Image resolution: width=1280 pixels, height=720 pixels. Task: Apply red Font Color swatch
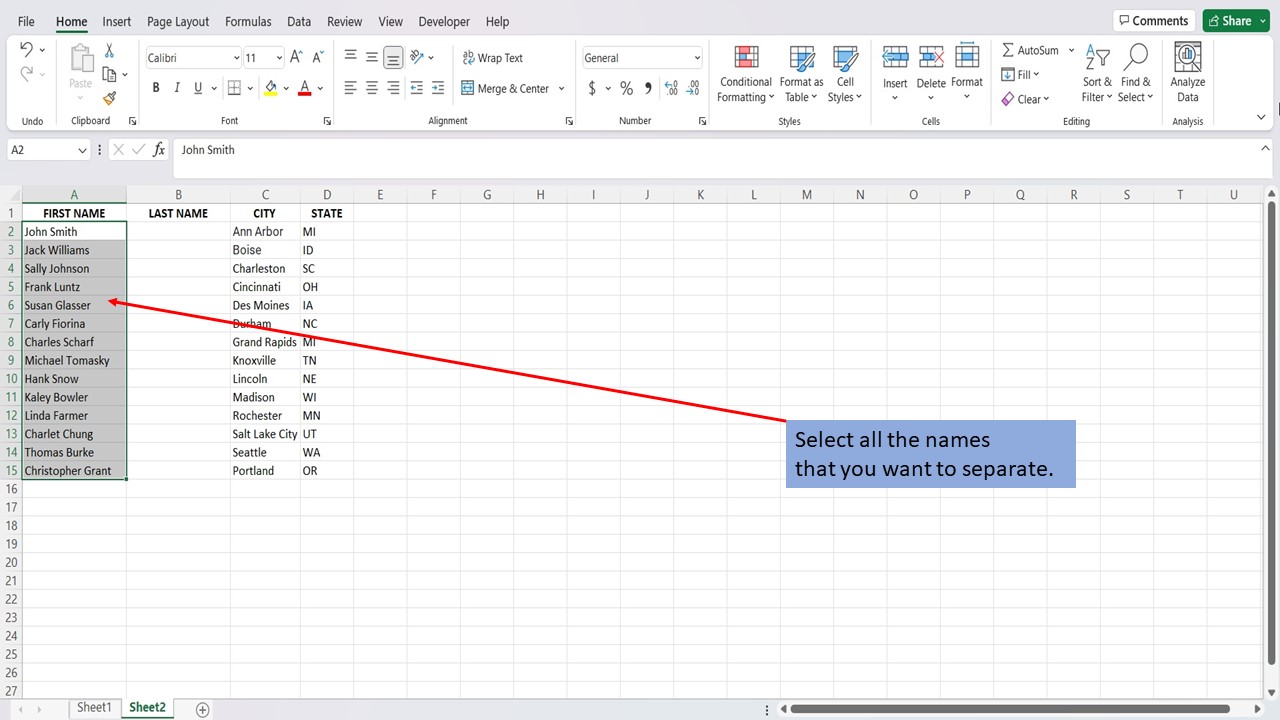305,88
